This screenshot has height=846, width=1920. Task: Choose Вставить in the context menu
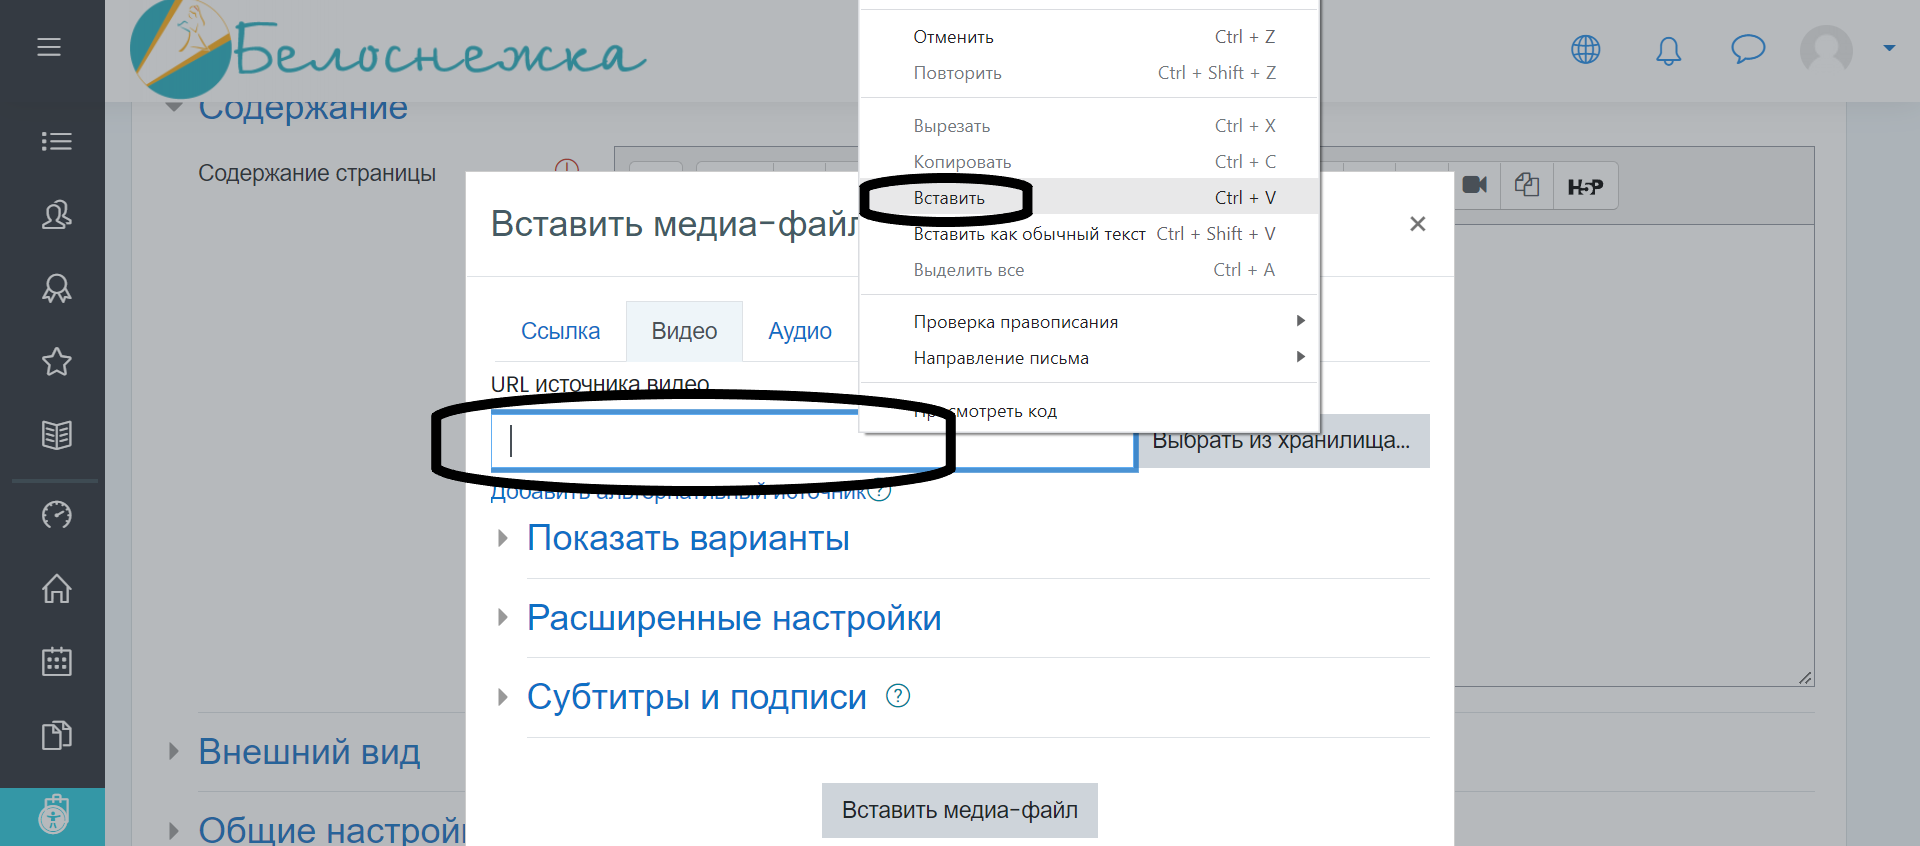949,198
